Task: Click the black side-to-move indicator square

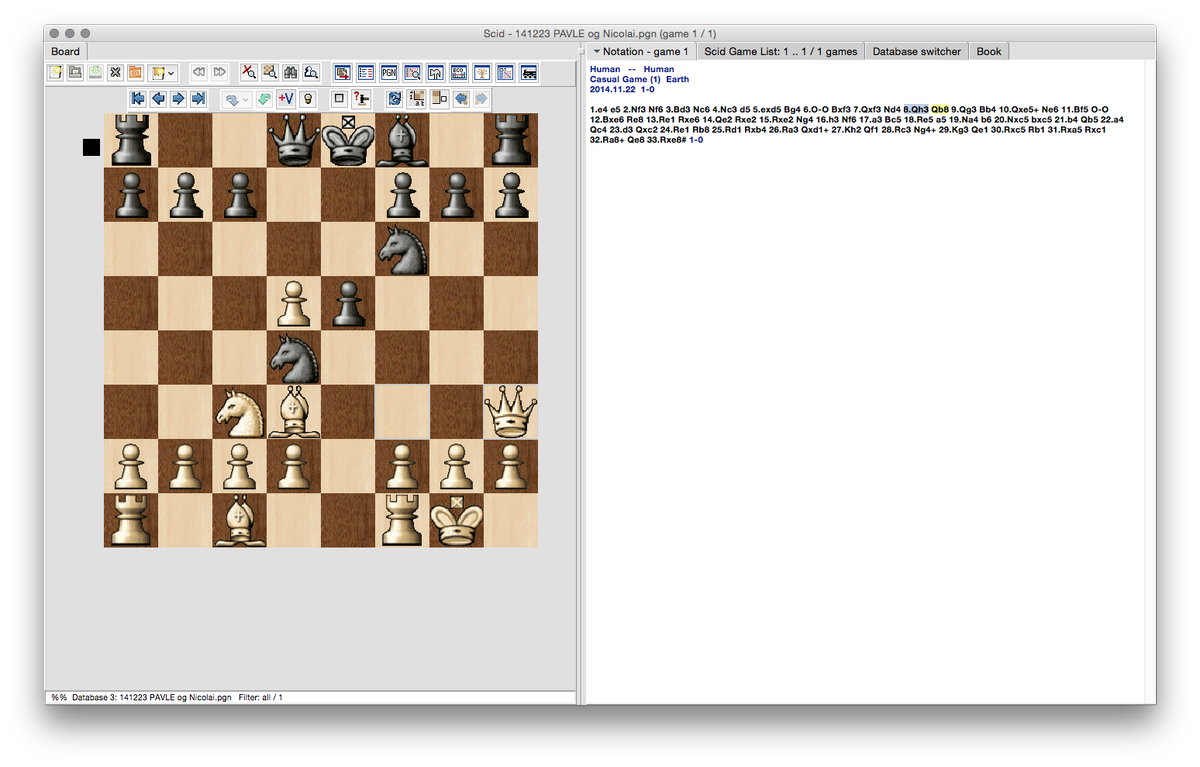Action: [x=91, y=147]
